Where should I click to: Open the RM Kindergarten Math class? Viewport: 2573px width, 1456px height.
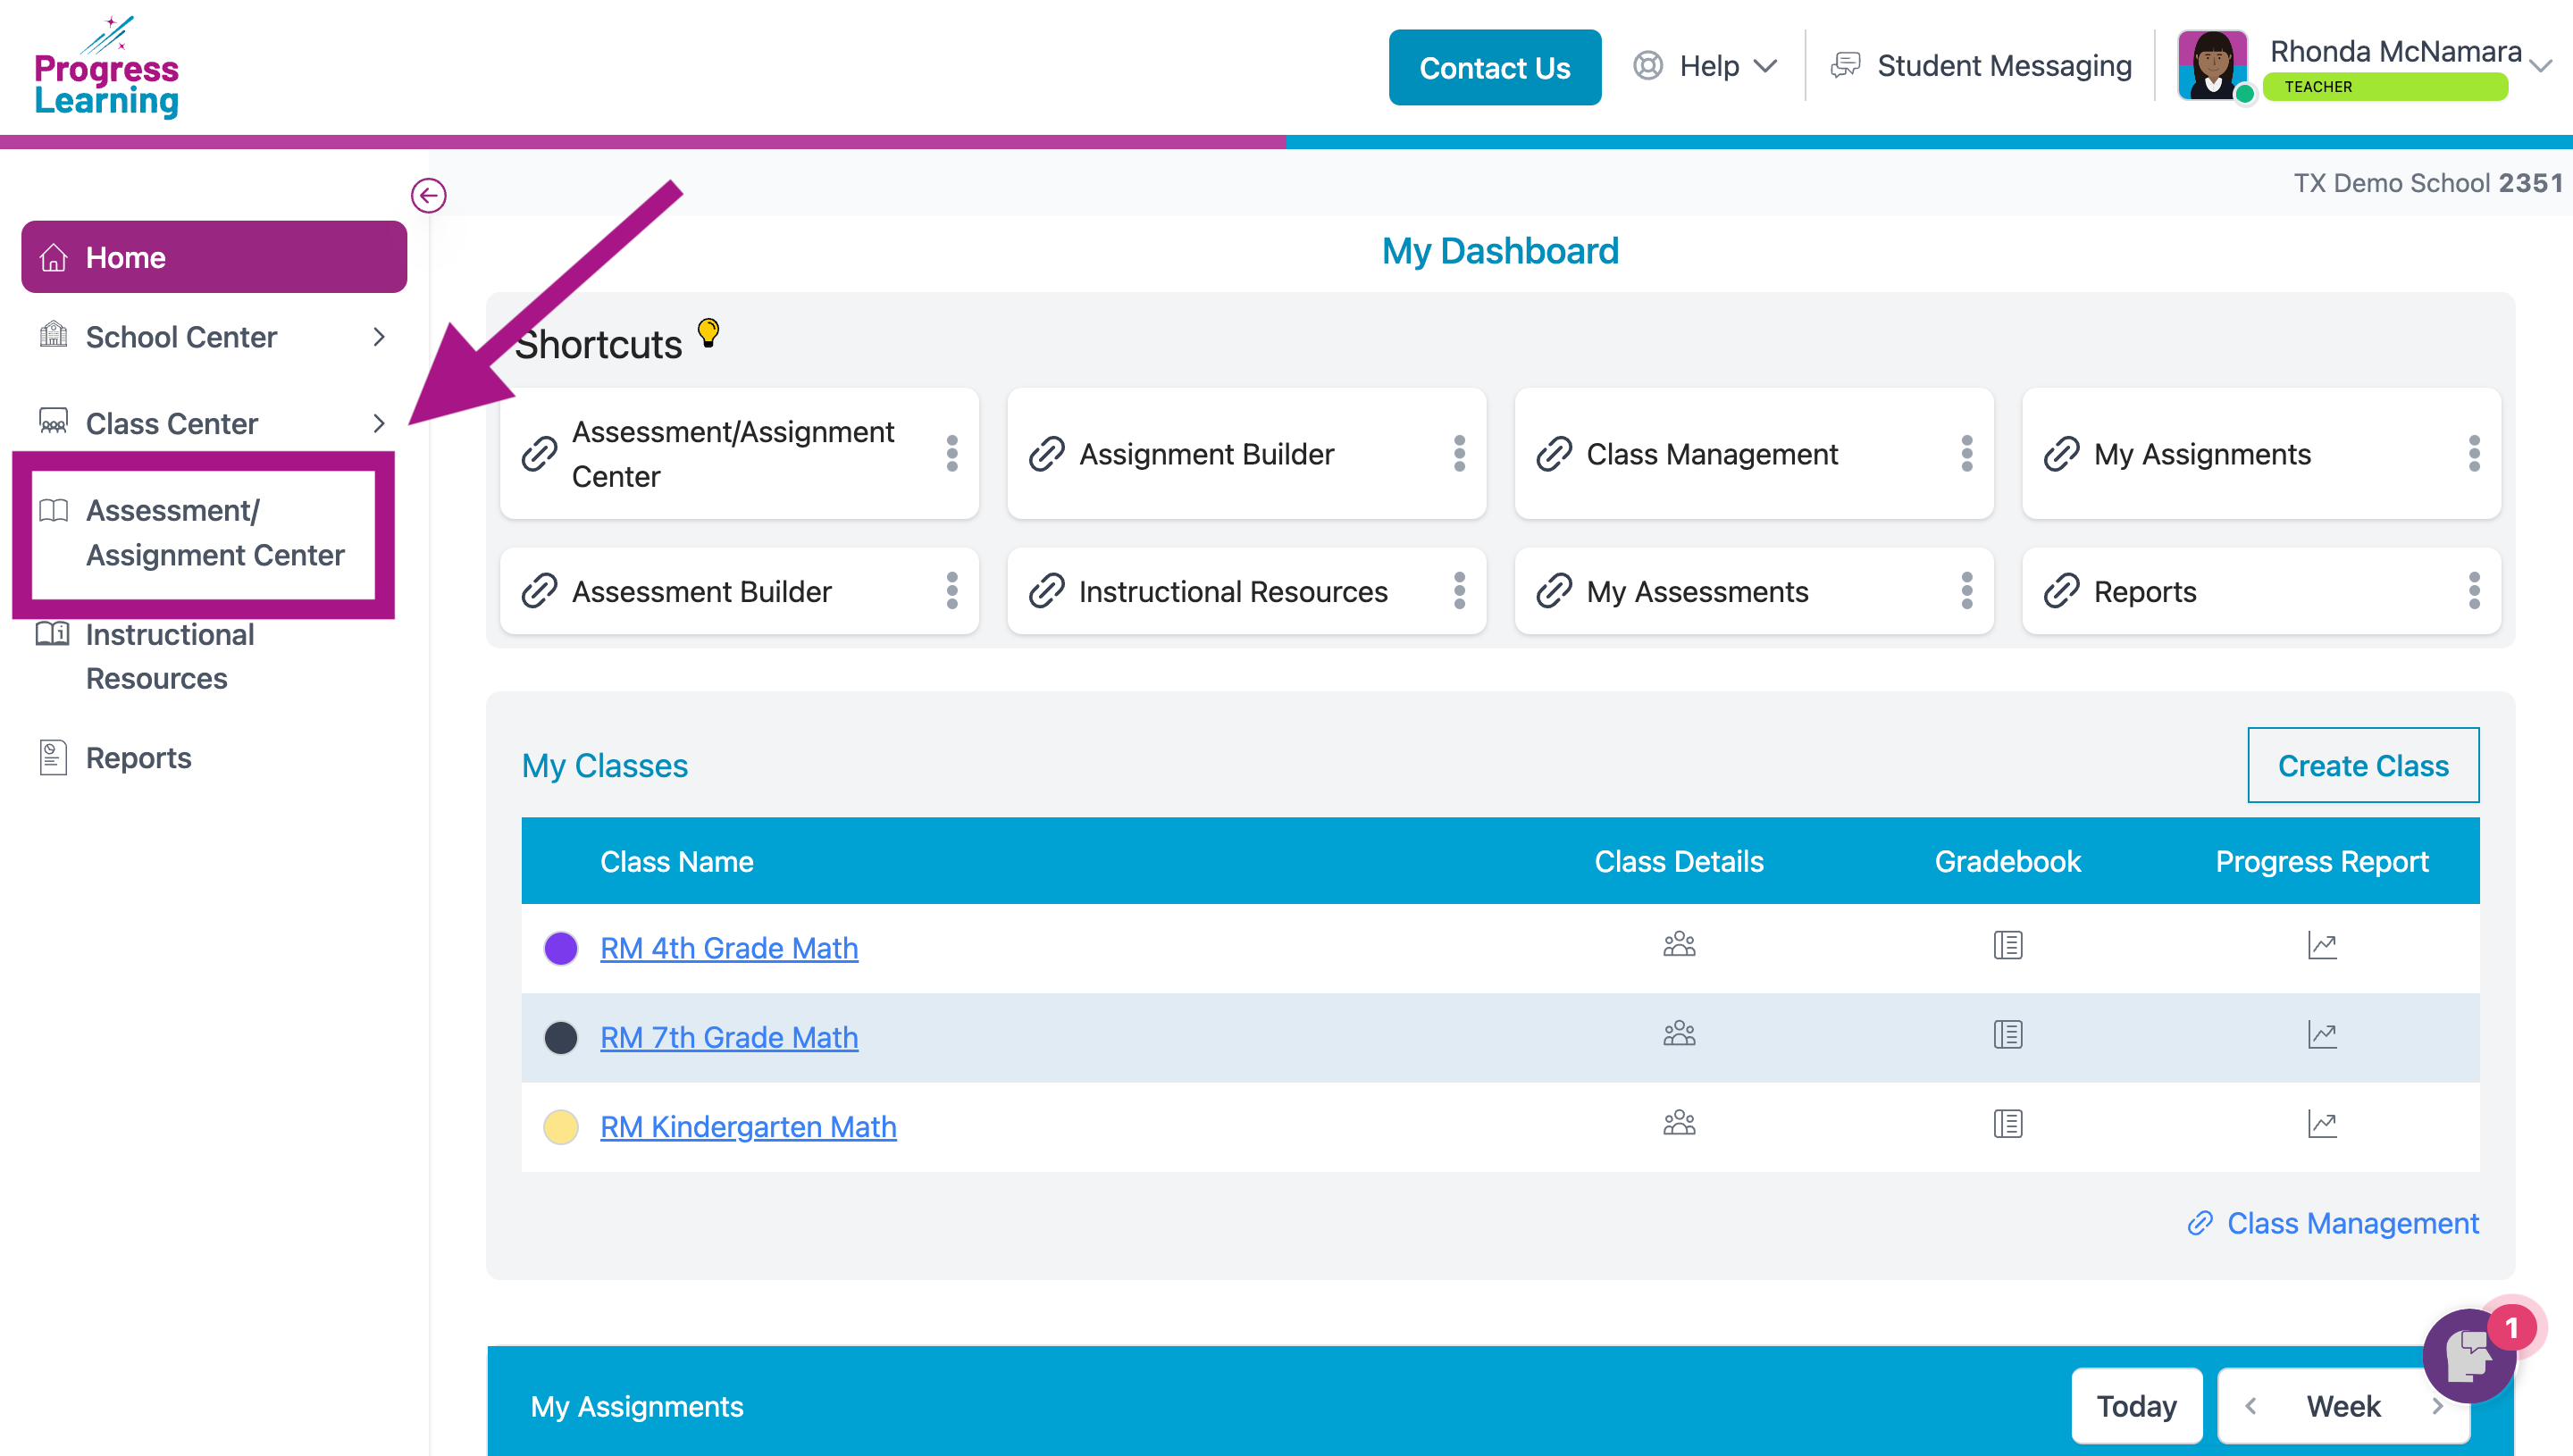[x=748, y=1126]
